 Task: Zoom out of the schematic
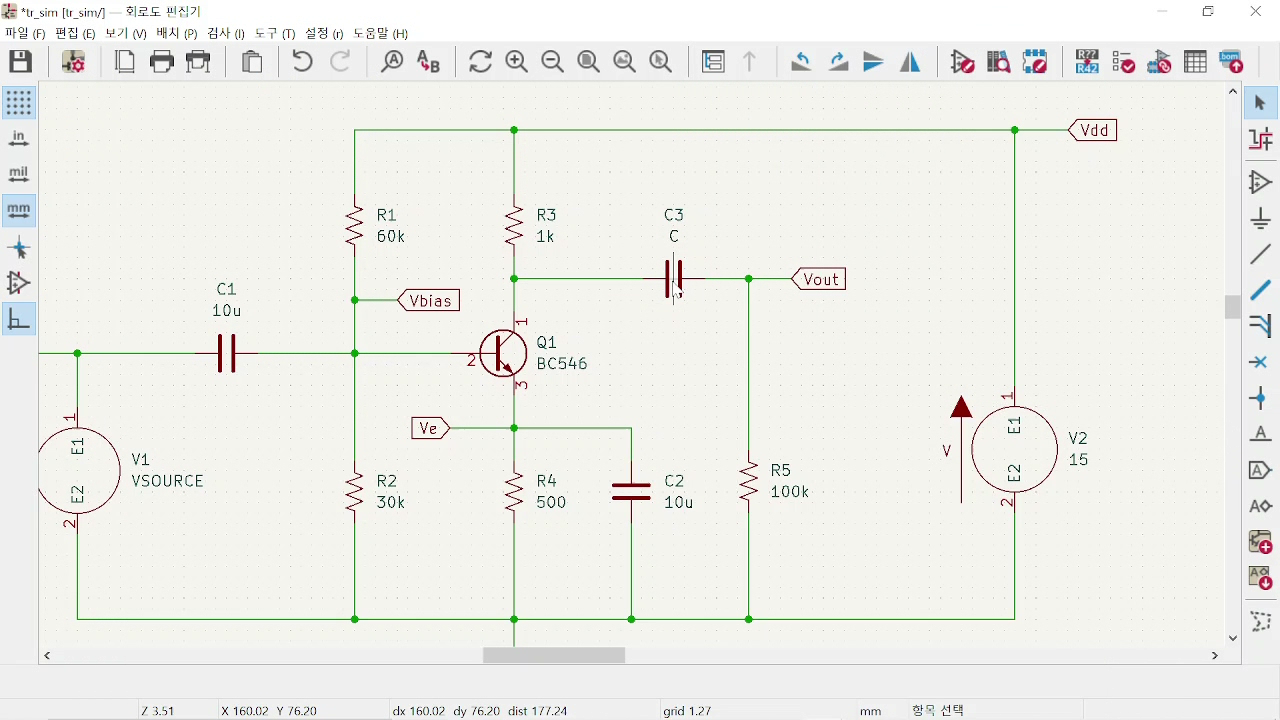[553, 62]
